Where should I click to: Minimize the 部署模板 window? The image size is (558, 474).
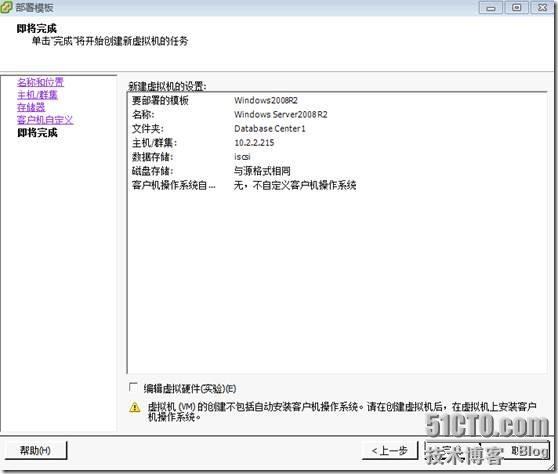pyautogui.click(x=491, y=8)
